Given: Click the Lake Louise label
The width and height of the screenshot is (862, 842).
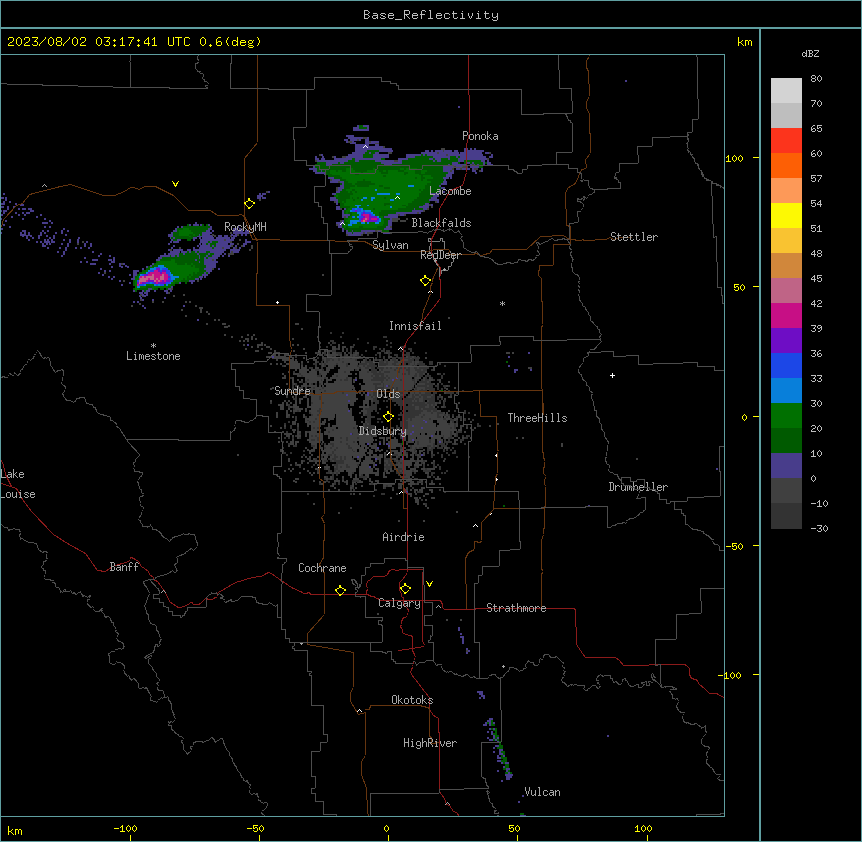Looking at the screenshot, I should 17,484.
